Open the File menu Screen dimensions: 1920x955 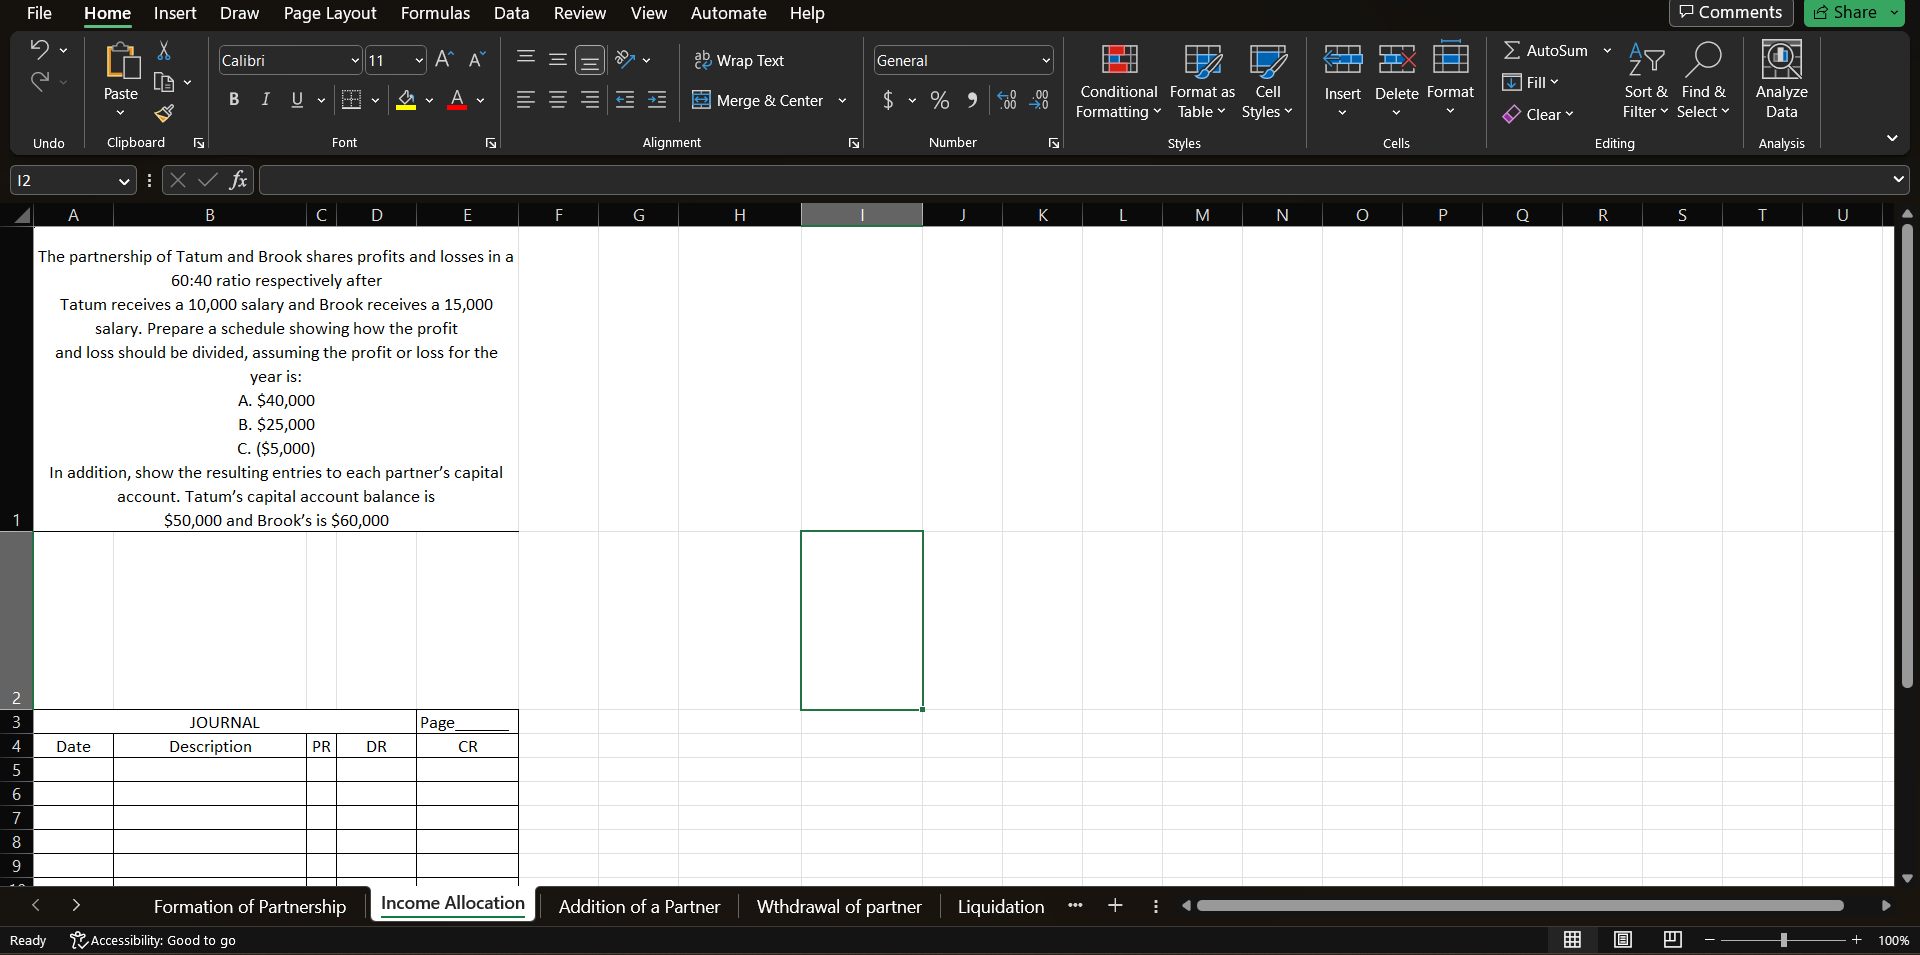point(39,13)
